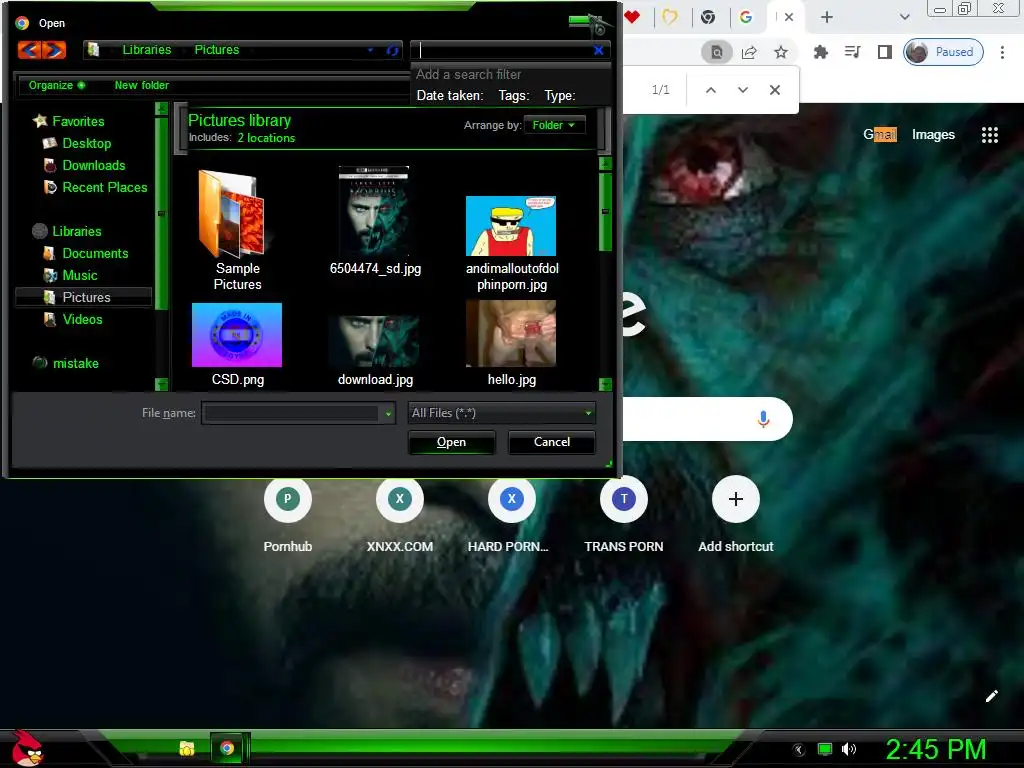Screen dimensions: 1024x768
Task: Open a new Chrome tab
Action: [827, 18]
